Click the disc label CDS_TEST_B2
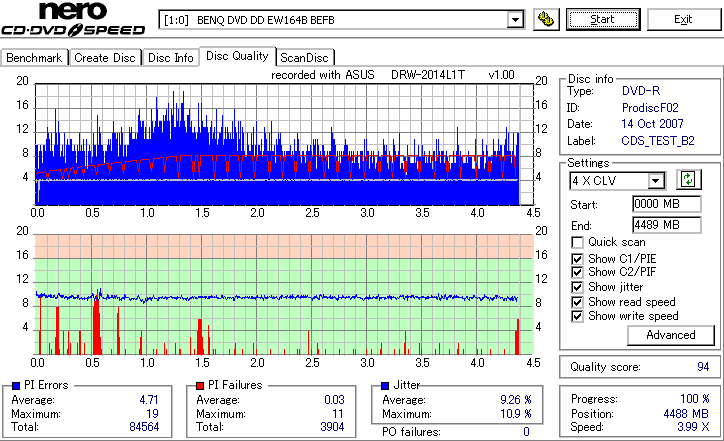This screenshot has width=724, height=441. pos(658,141)
